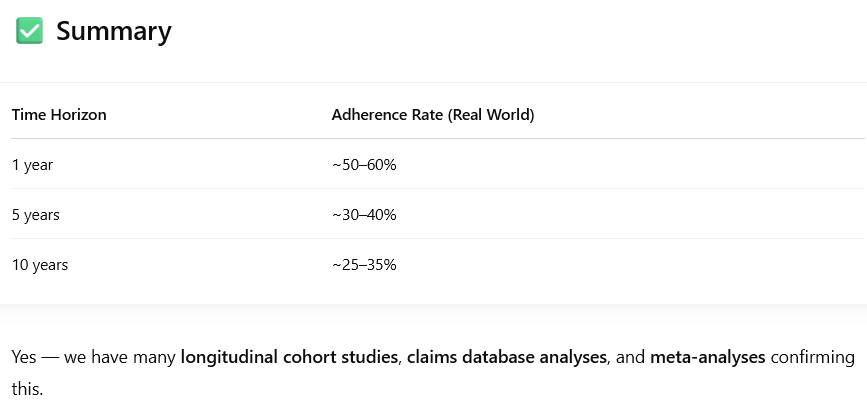Image resolution: width=867 pixels, height=408 pixels.
Task: Click bold text longitudinal cohort studies
Action: (x=289, y=357)
